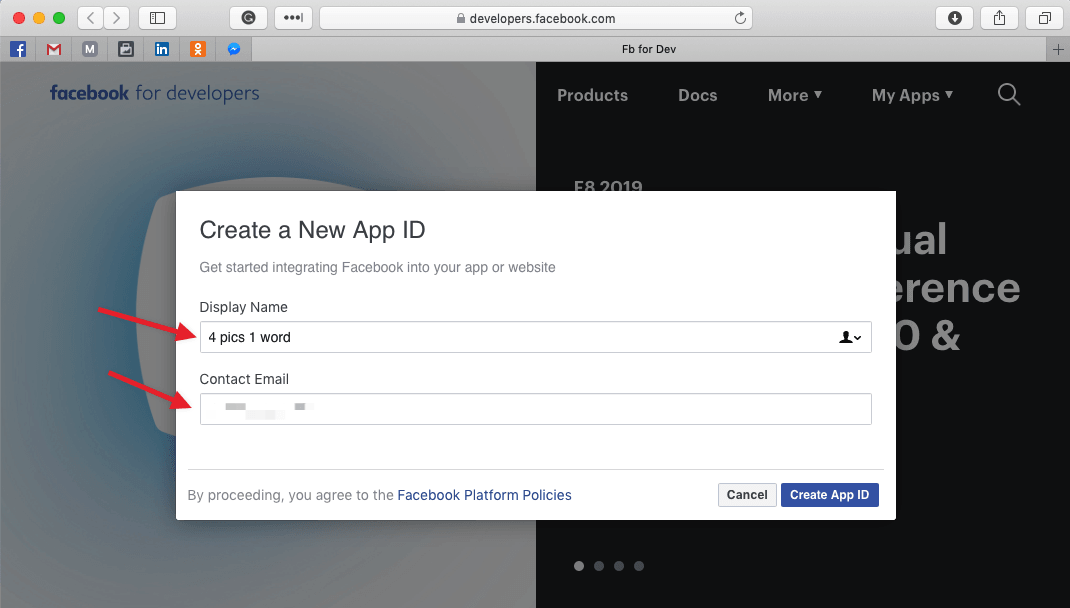1070x608 pixels.
Task: Open the Facebook Platform Policies link
Action: (485, 495)
